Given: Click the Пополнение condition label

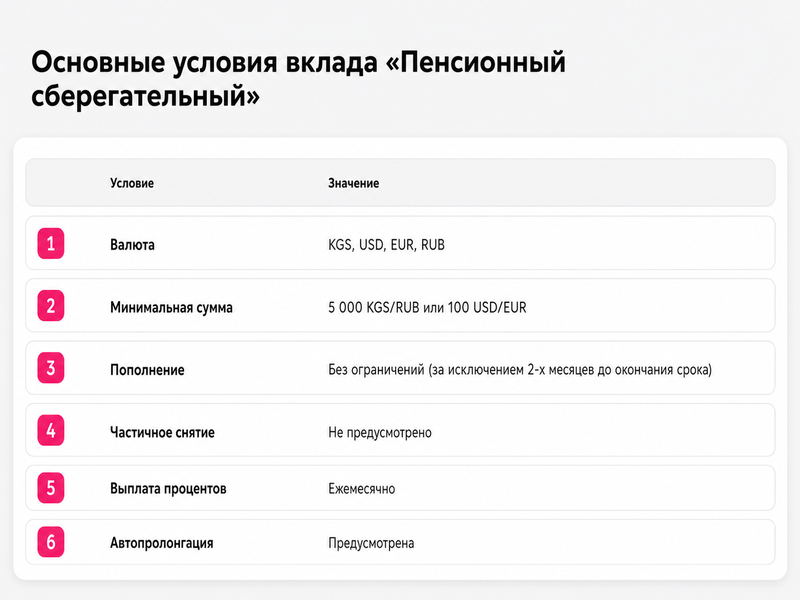Looking at the screenshot, I should pyautogui.click(x=147, y=370).
